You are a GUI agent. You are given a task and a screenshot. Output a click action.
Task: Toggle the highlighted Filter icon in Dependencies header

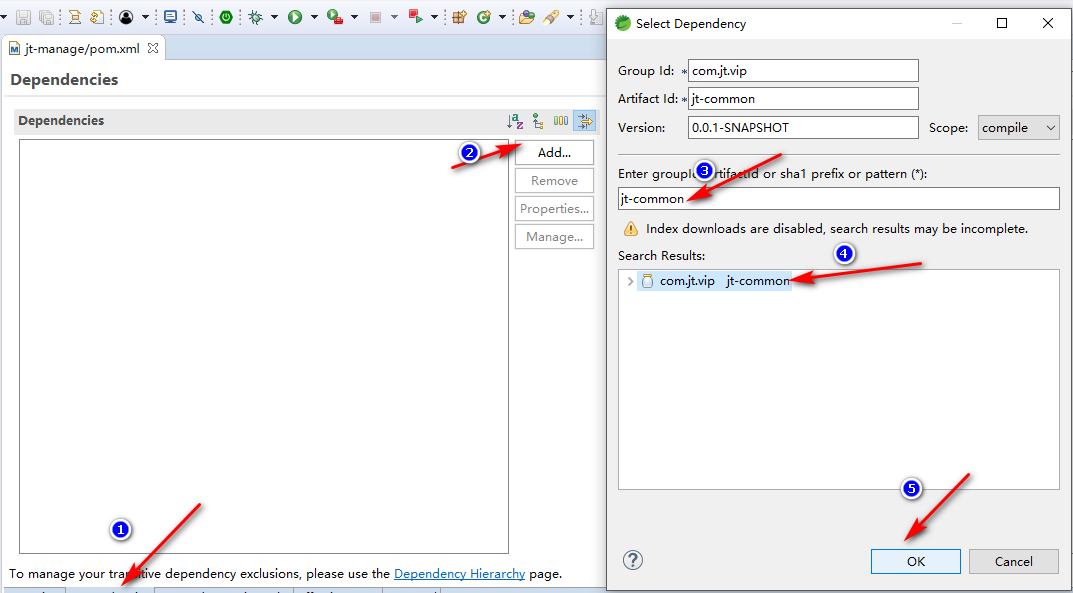(x=585, y=121)
